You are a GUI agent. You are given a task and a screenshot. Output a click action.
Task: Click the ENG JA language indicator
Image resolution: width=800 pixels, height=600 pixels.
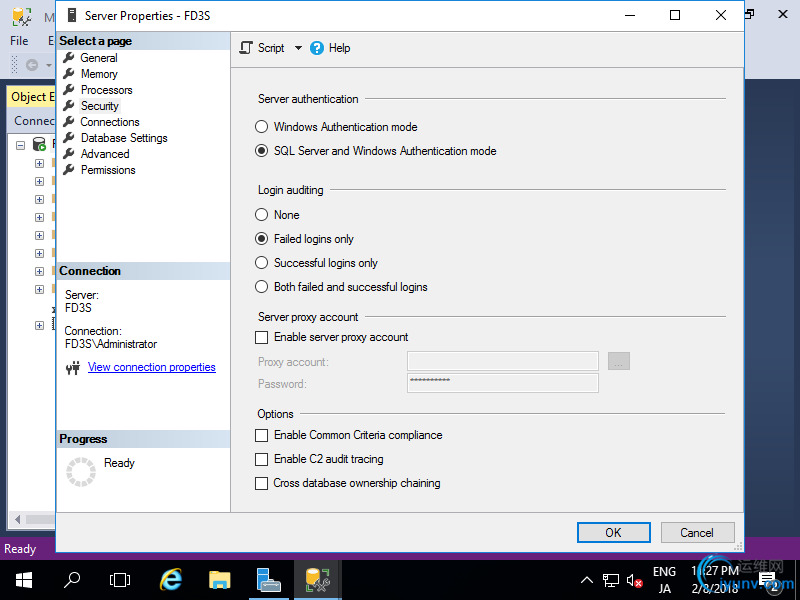click(664, 580)
